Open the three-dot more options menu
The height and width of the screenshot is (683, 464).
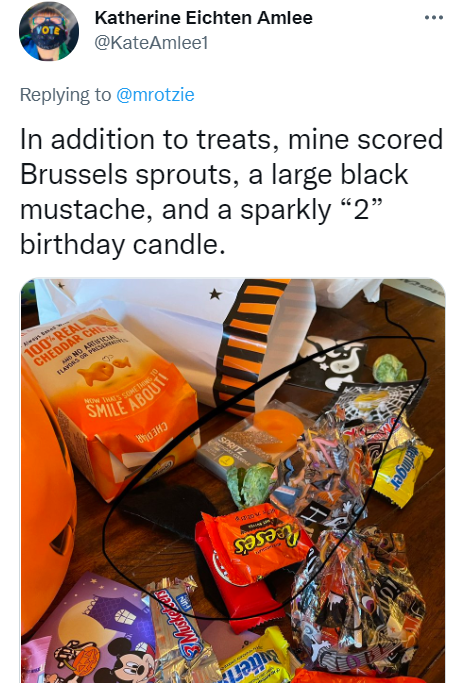(x=434, y=18)
